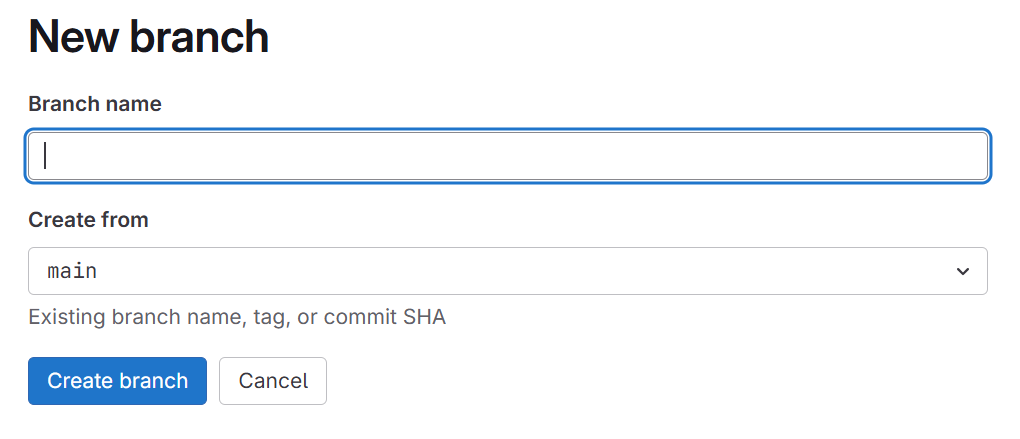This screenshot has height=439, width=1020.
Task: Choose the white Cancel button
Action: (x=273, y=380)
